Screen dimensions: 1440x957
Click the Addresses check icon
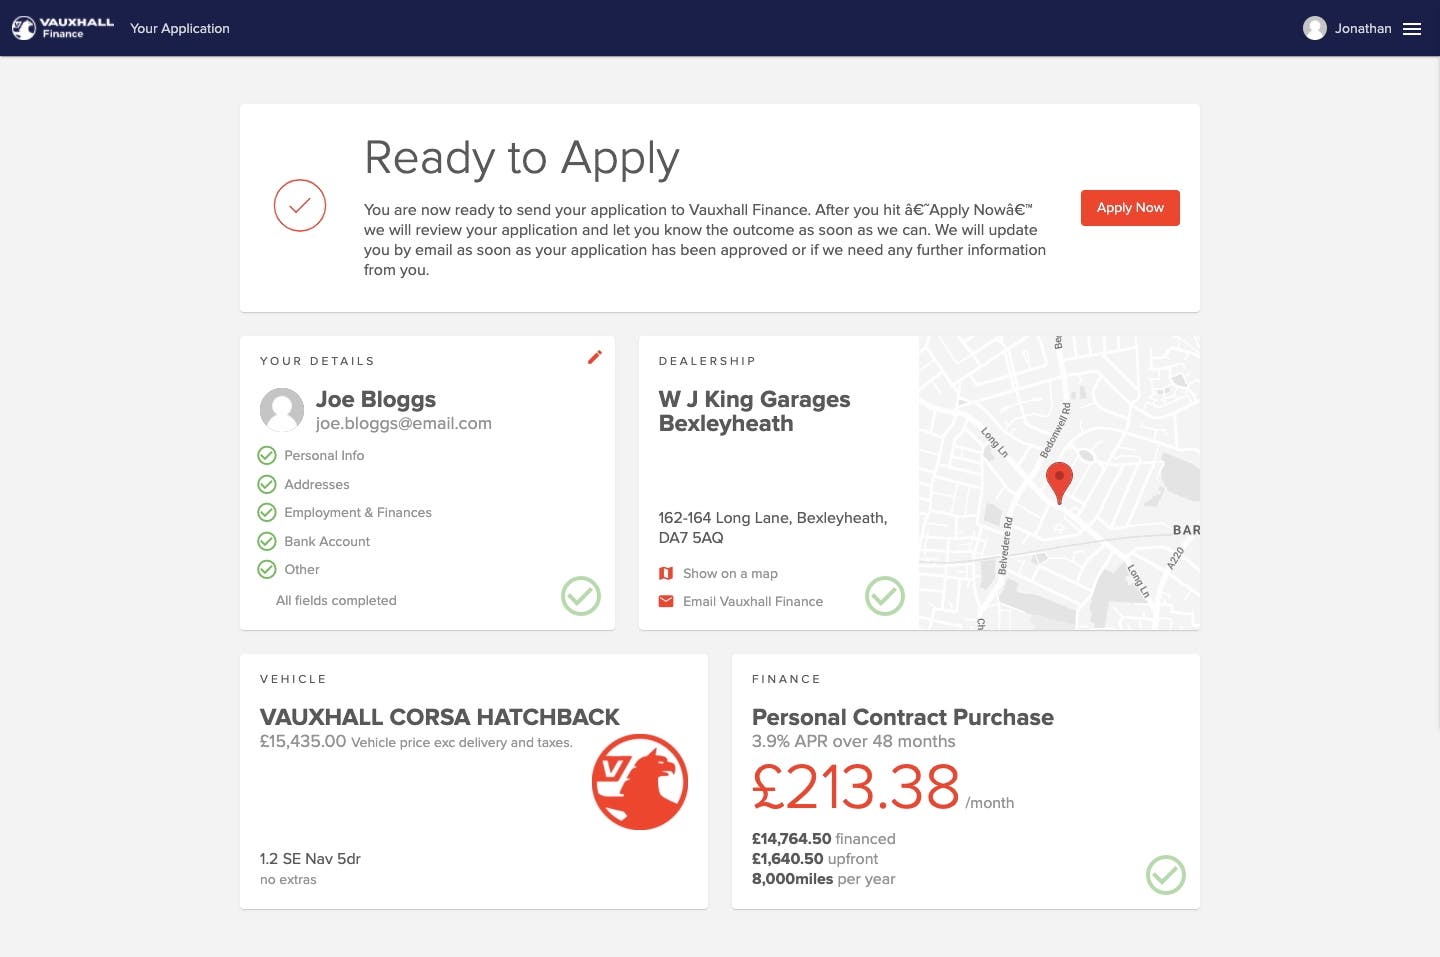[267, 485]
